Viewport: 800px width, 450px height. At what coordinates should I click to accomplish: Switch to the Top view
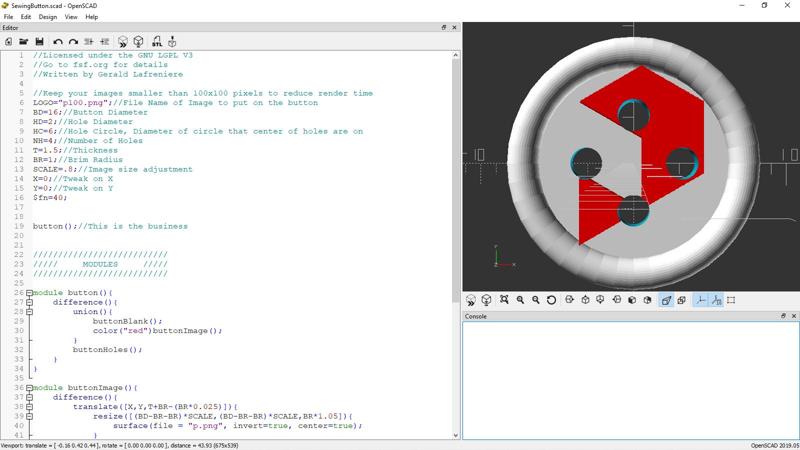[585, 300]
